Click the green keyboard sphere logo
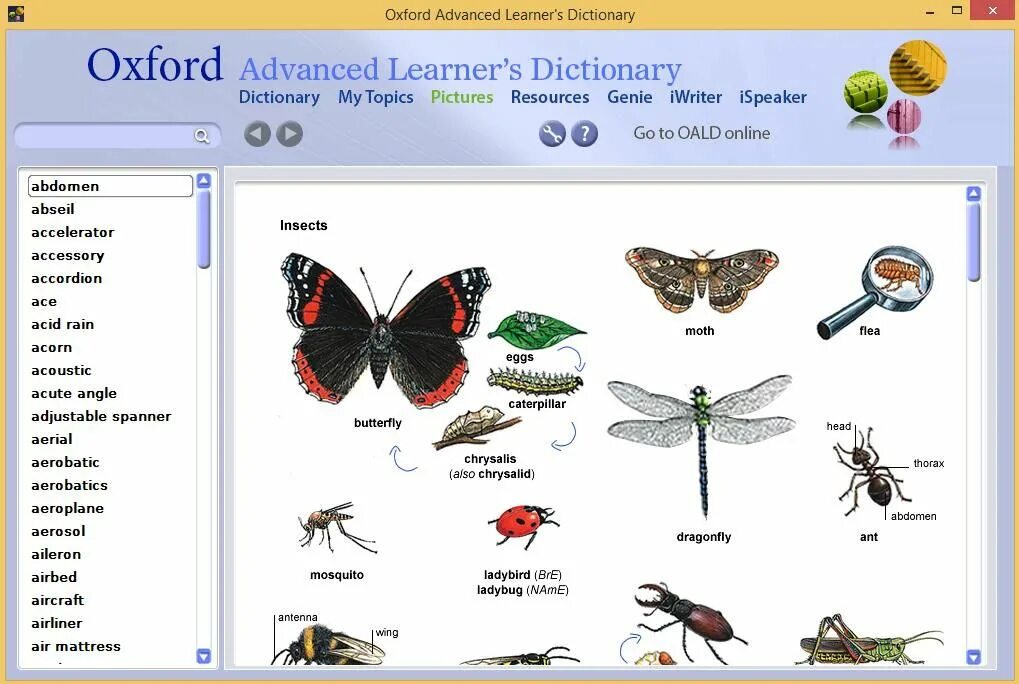The height and width of the screenshot is (684, 1019). coord(866,92)
